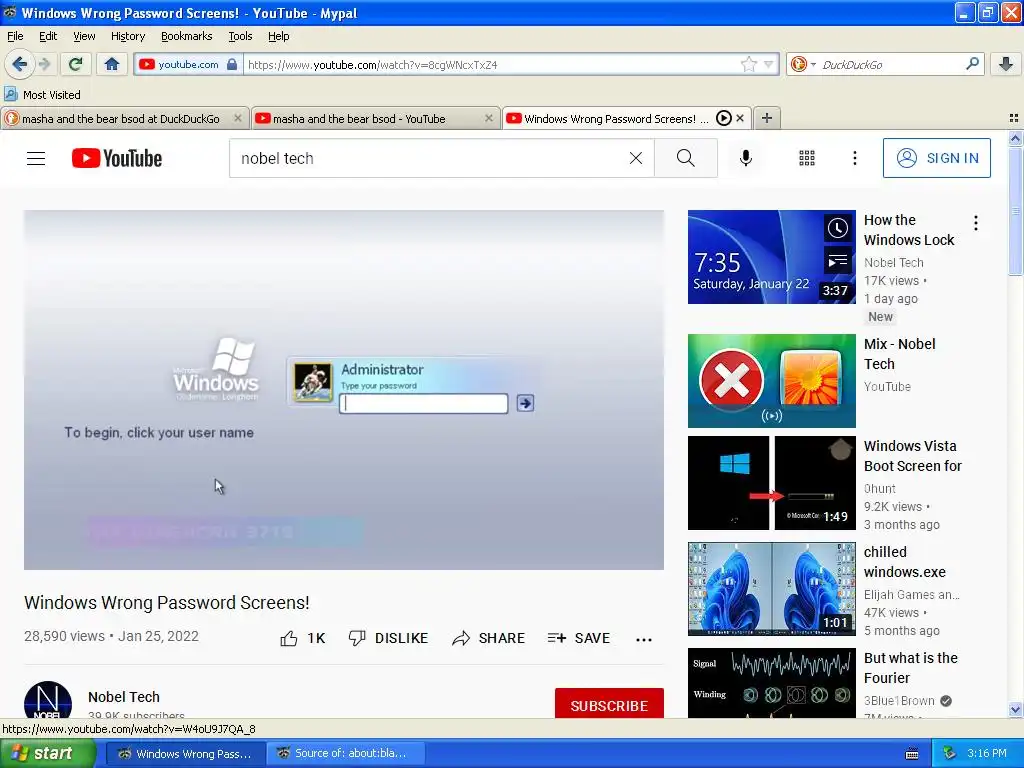The width and height of the screenshot is (1024, 768).
Task: Click the page scrollbar down arrow
Action: pyautogui.click(x=1015, y=709)
